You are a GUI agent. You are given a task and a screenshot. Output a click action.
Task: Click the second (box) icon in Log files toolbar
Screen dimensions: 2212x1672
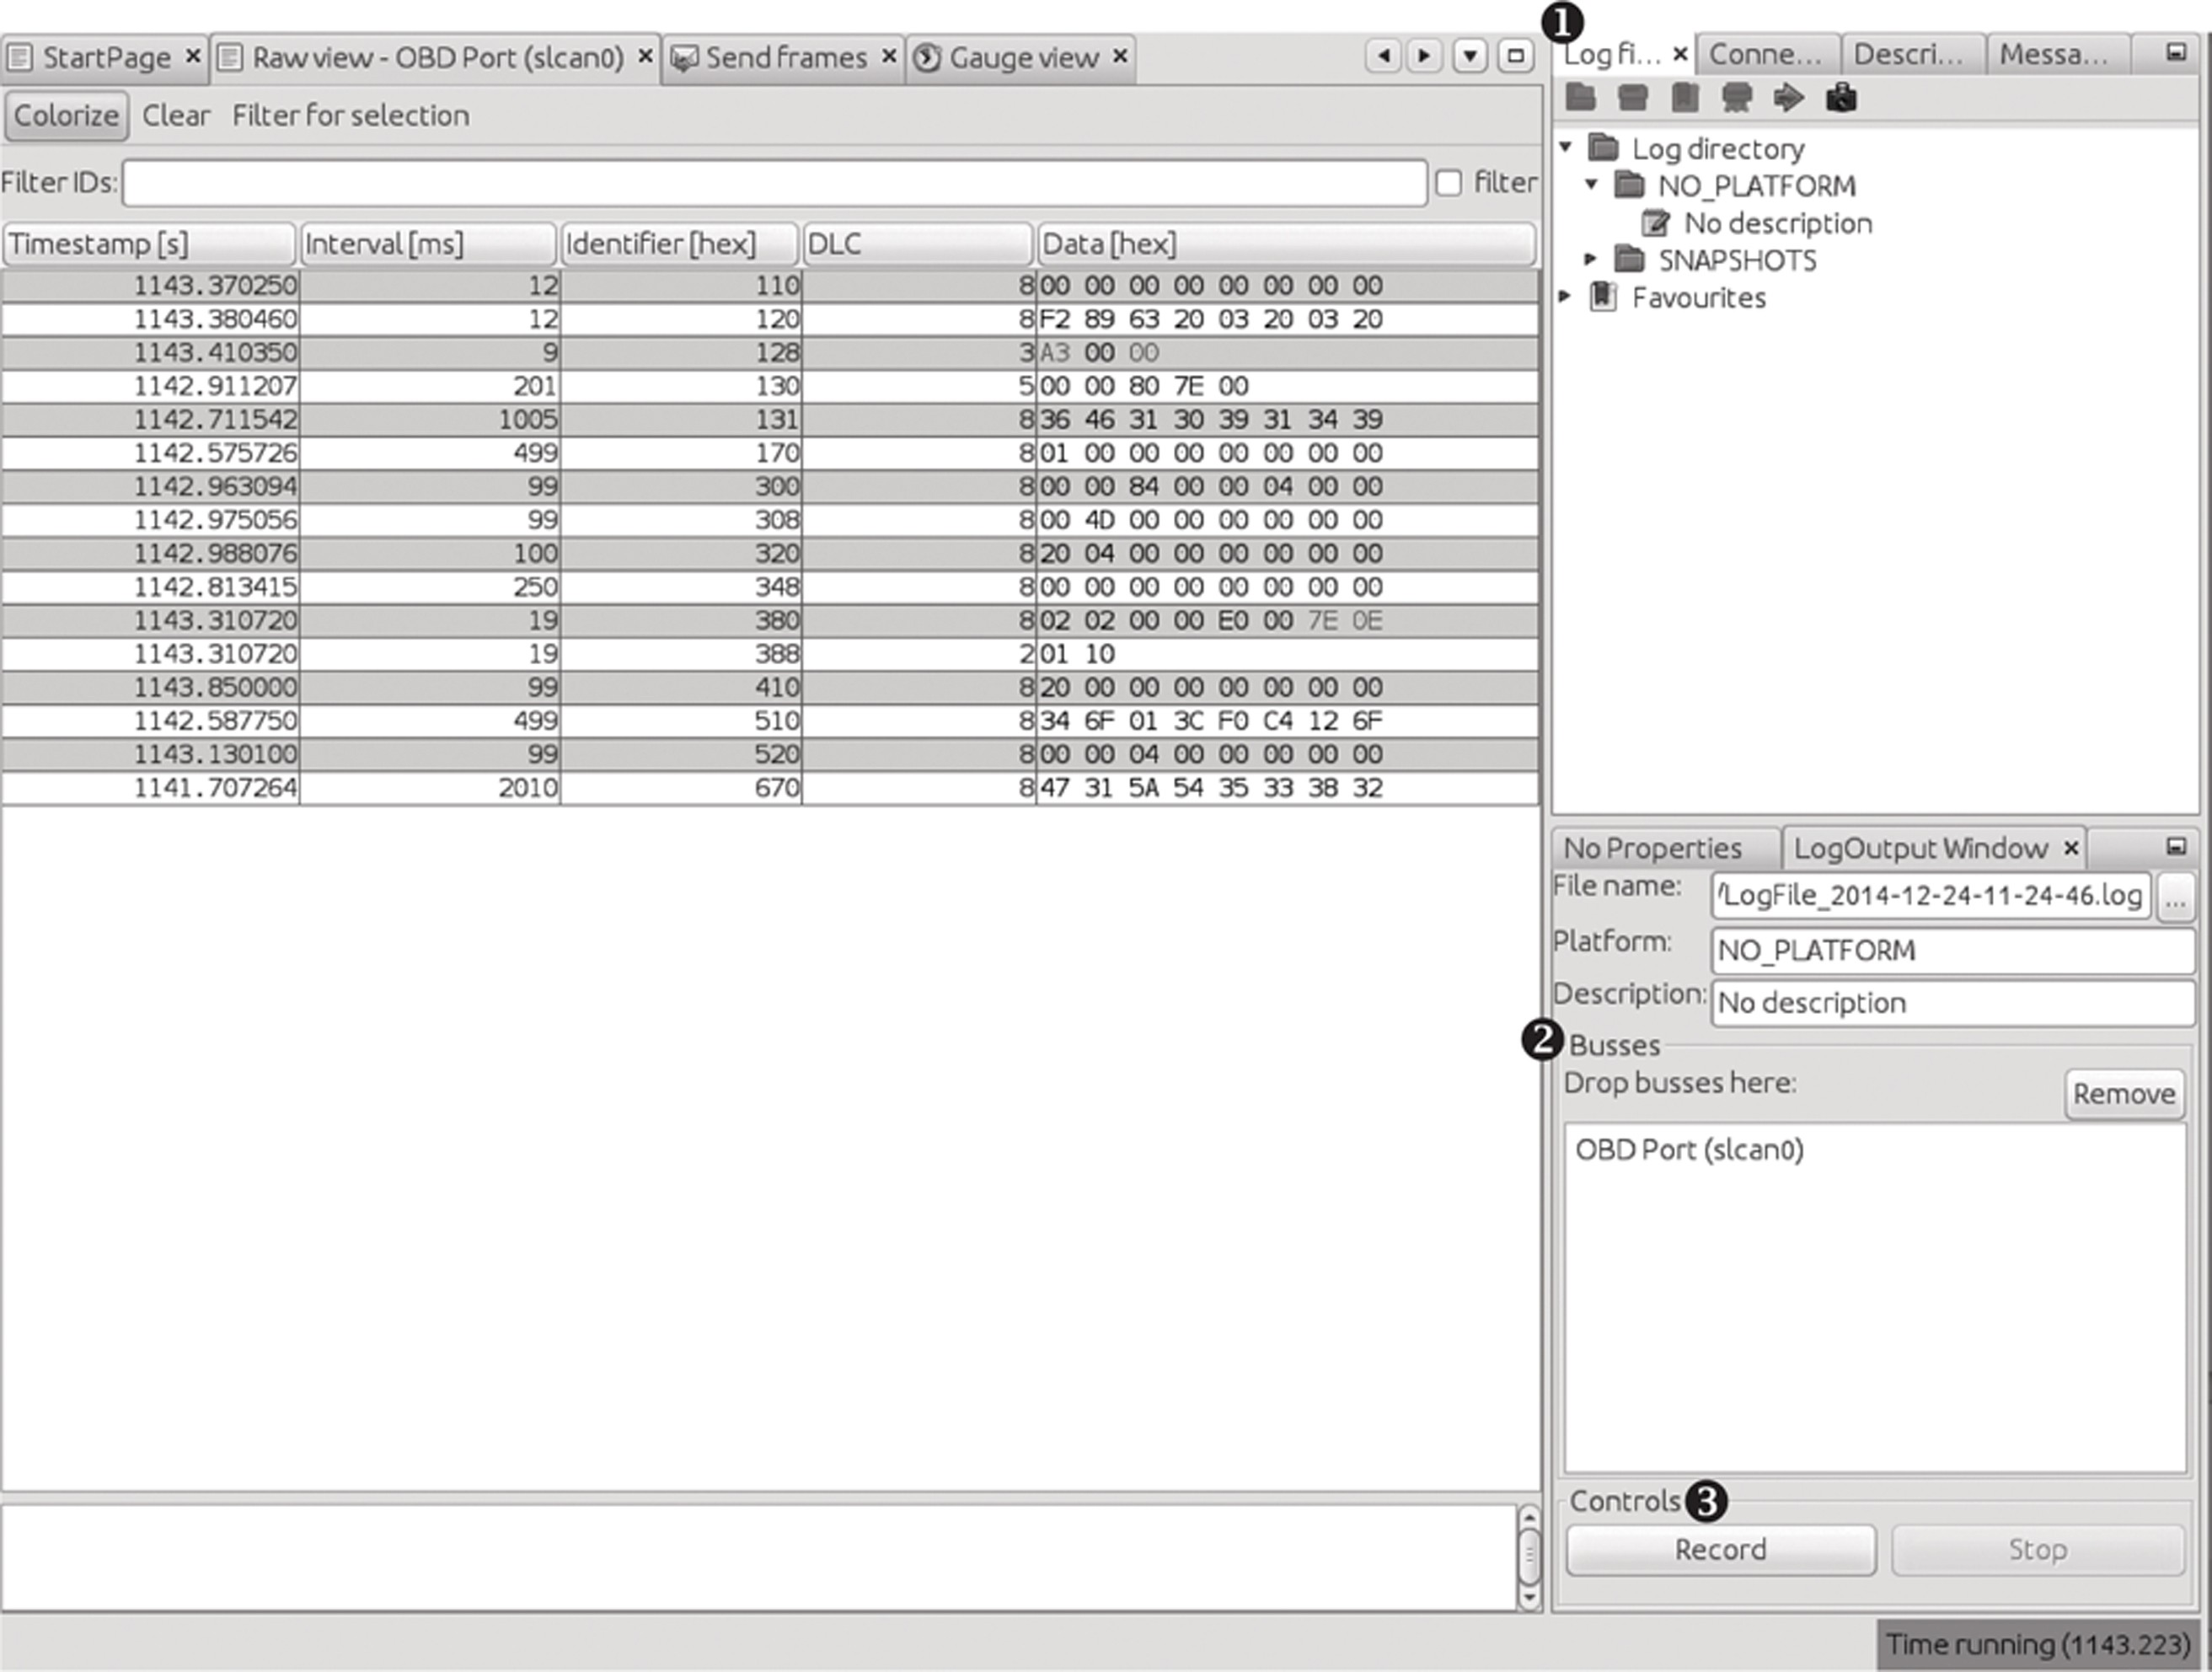1633,98
